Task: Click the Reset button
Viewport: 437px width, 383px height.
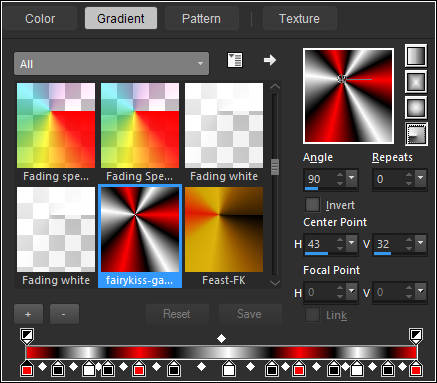Action: pyautogui.click(x=177, y=314)
